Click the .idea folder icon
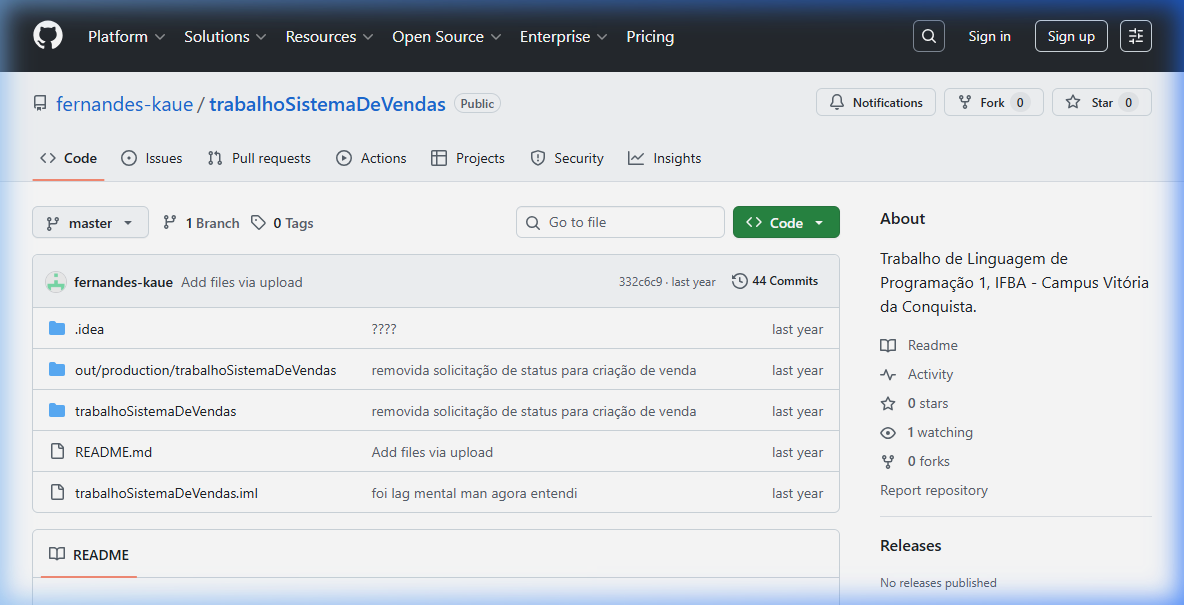 57,328
